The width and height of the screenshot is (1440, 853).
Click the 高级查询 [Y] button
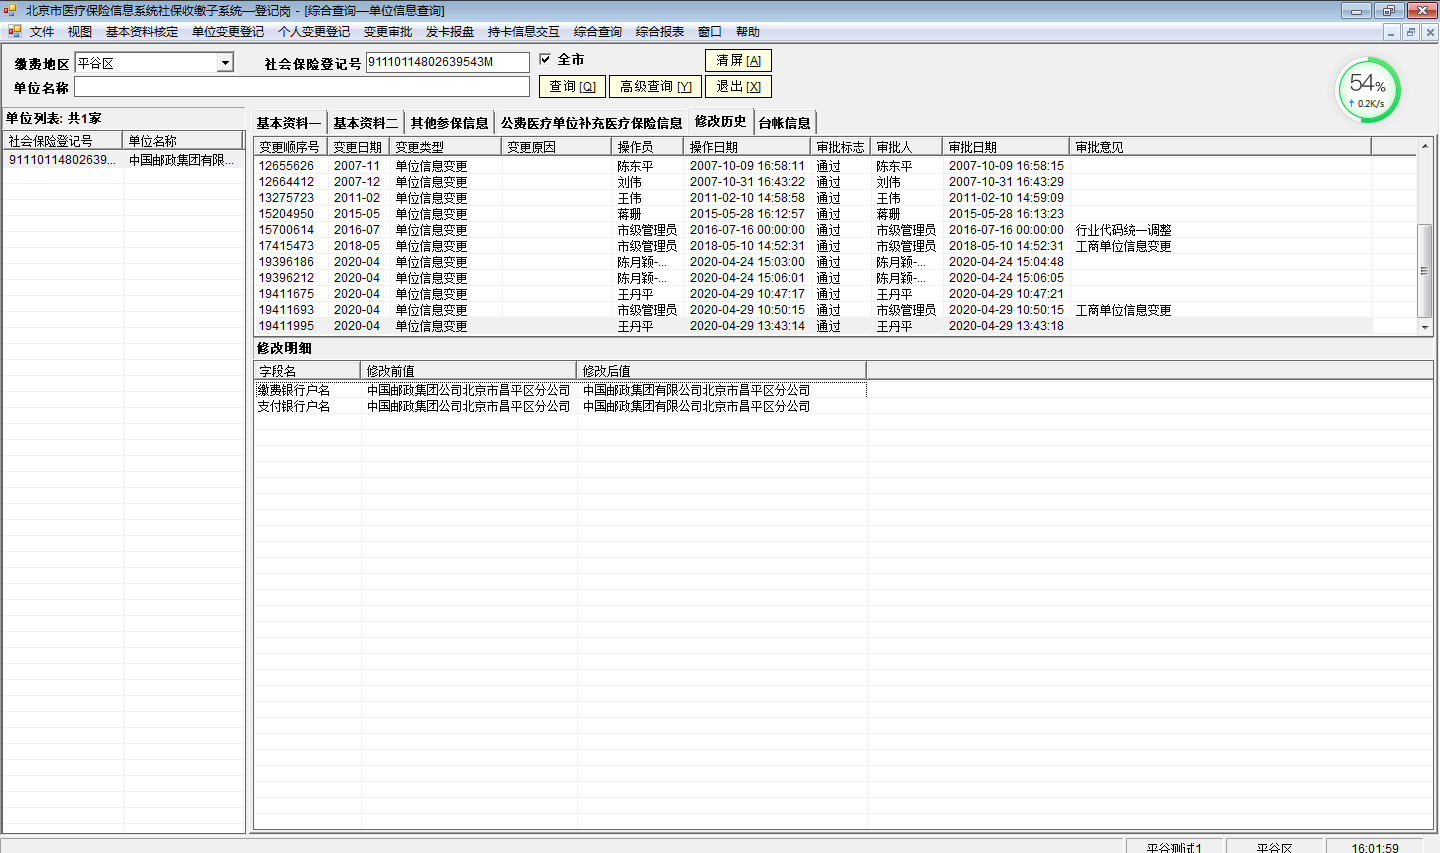tap(655, 87)
